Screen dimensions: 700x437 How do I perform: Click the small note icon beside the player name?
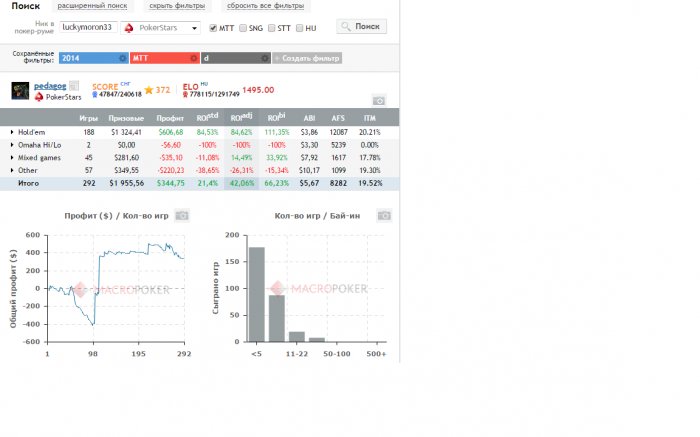[x=74, y=85]
